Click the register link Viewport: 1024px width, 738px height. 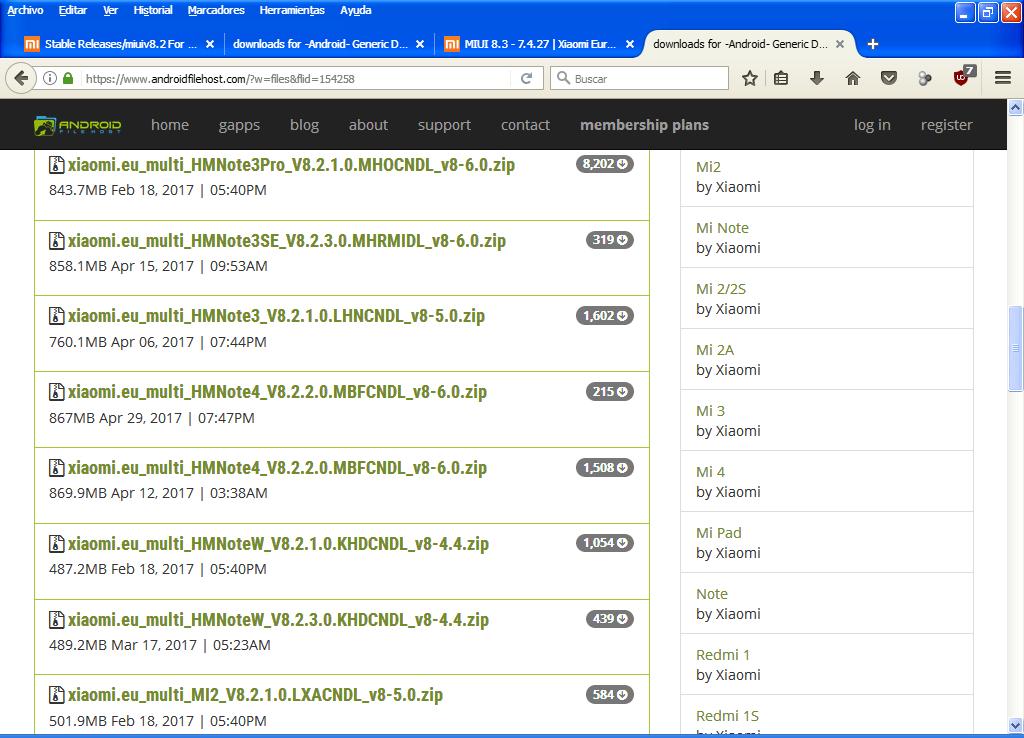(946, 125)
